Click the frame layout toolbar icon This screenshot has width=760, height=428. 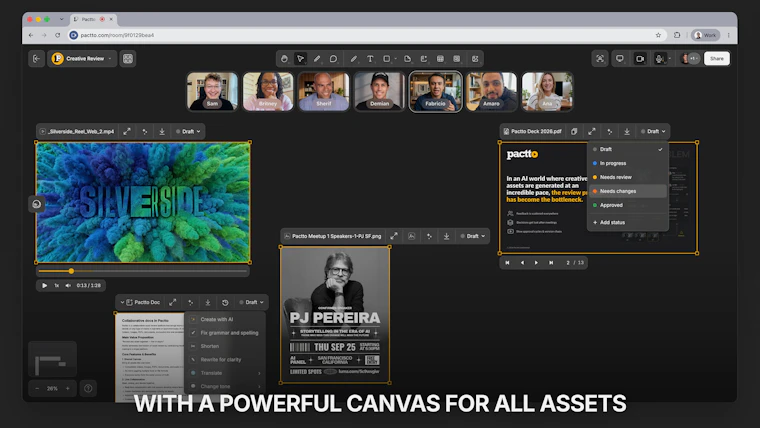click(x=457, y=59)
